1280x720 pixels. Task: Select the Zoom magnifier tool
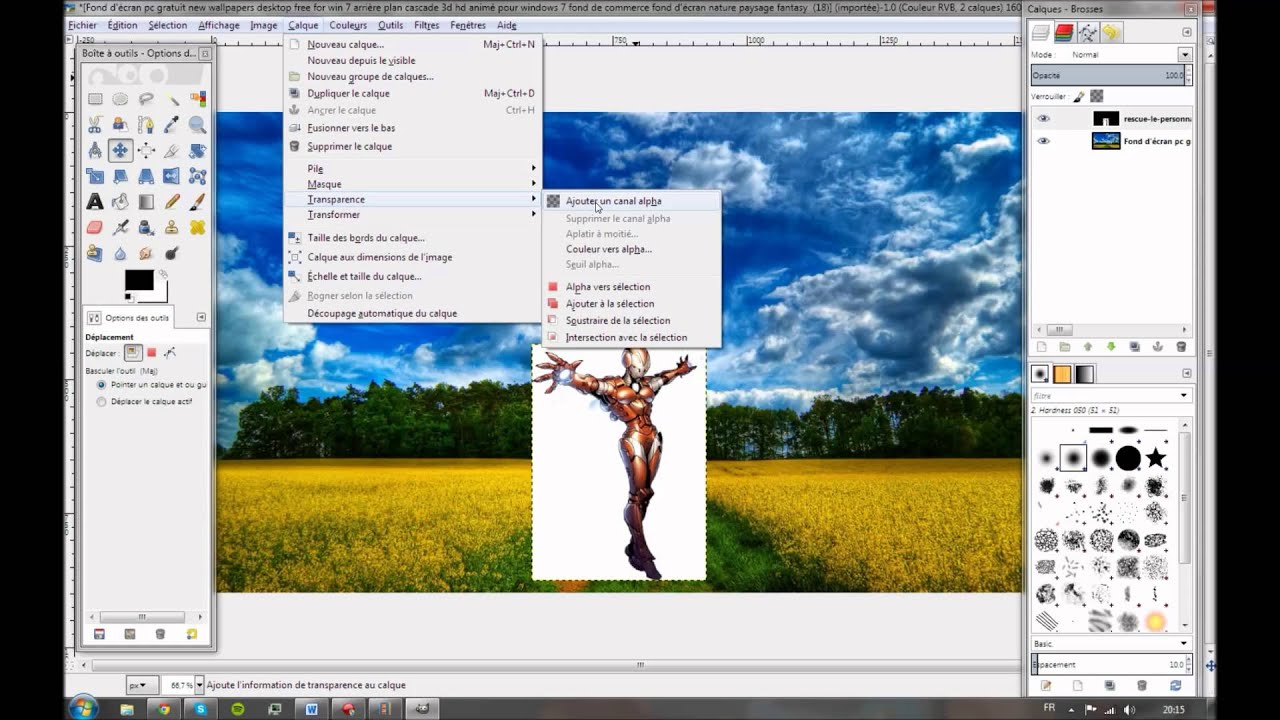197,125
